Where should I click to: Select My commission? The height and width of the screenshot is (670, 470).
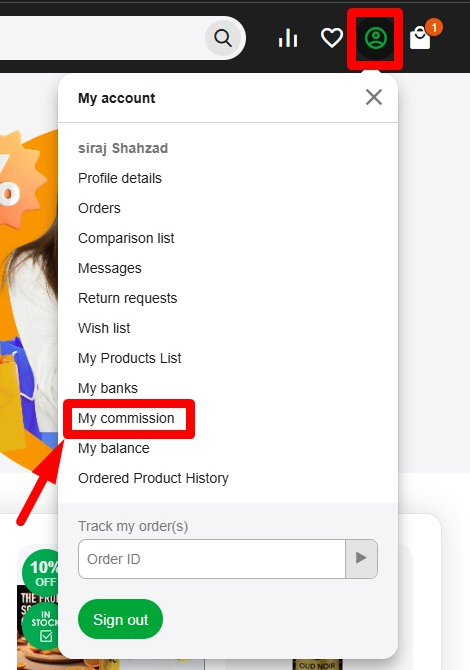point(126,418)
